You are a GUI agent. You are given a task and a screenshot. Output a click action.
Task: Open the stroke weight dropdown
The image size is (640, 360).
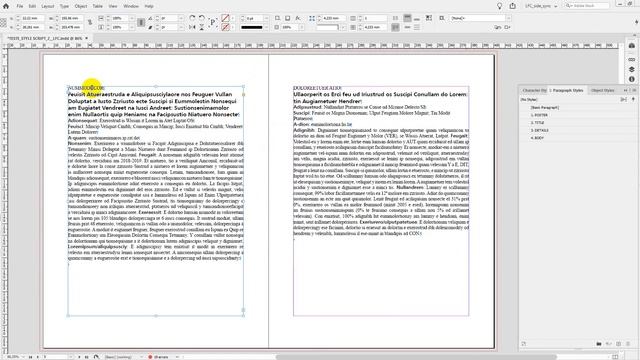pos(266,18)
